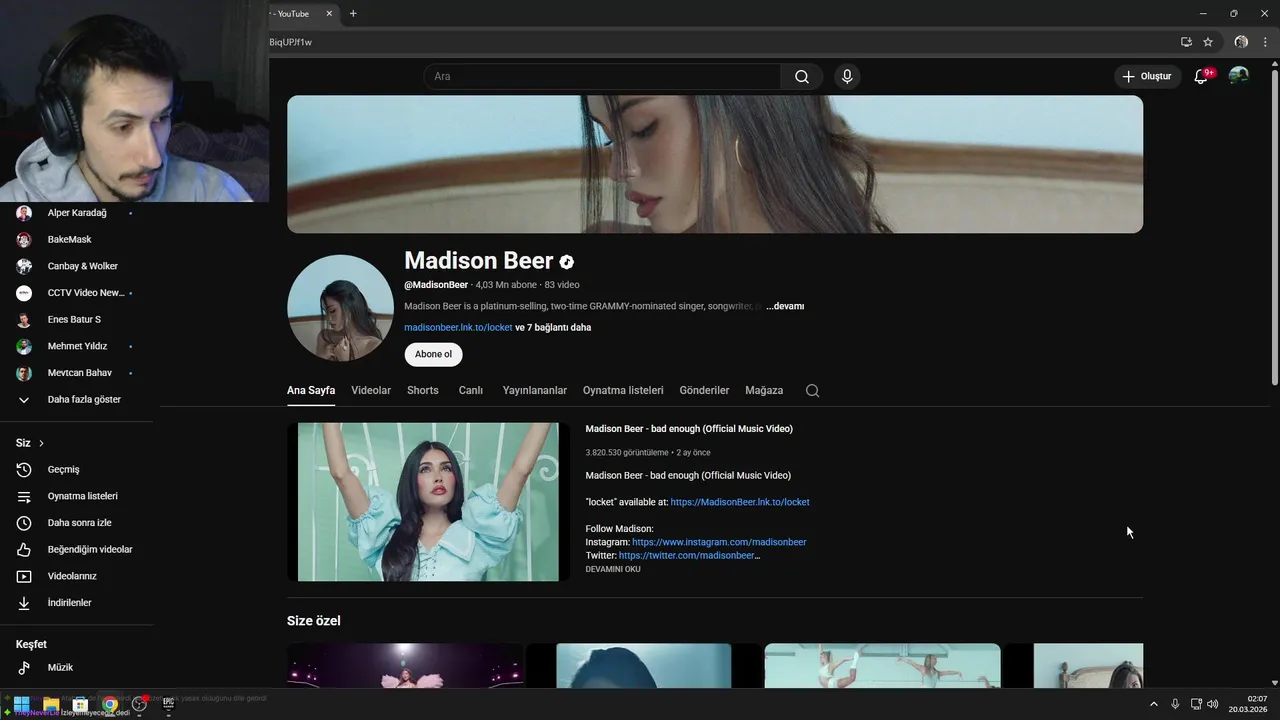Viewport: 1280px width, 720px height.
Task: Click the YouTube Ara search field
Action: (x=603, y=77)
